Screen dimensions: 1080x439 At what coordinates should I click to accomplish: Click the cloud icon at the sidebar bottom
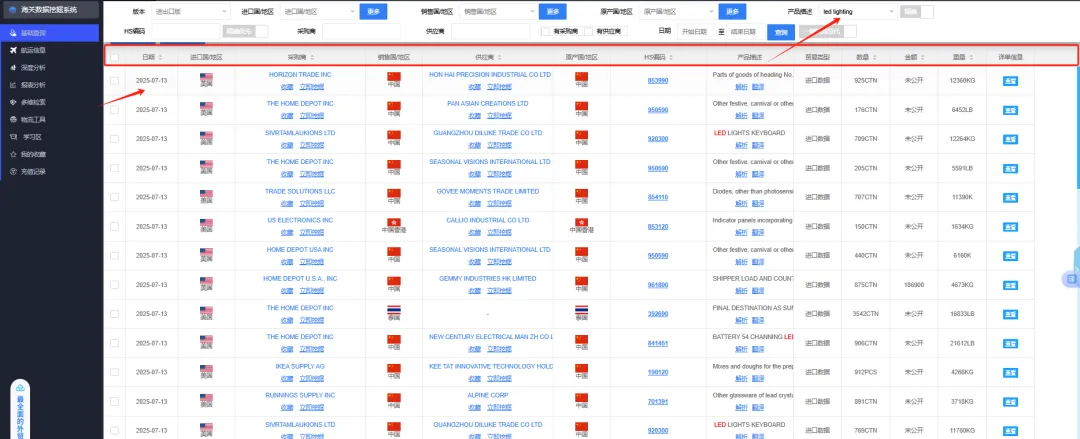(x=21, y=389)
